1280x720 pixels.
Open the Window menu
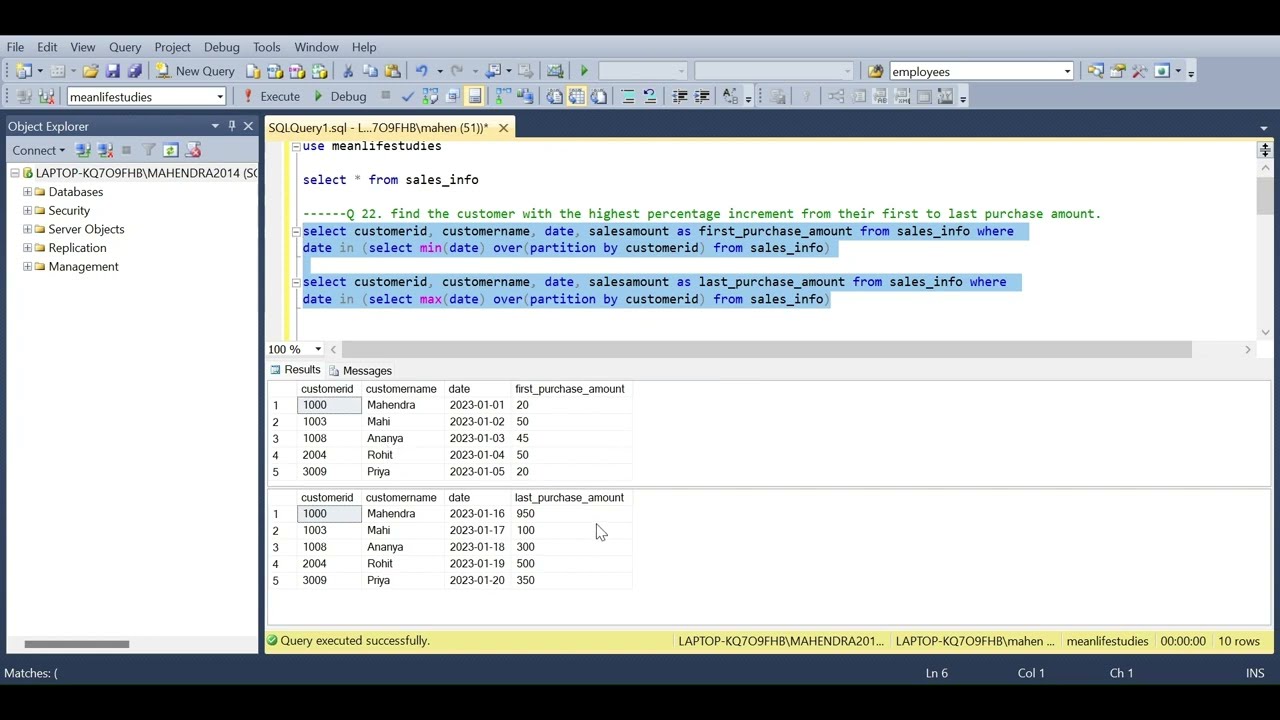tap(316, 47)
